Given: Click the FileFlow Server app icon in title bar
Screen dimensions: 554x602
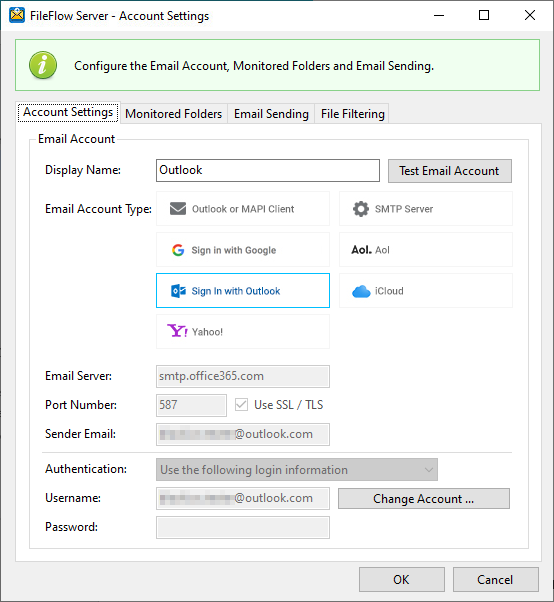Looking at the screenshot, I should [x=17, y=15].
